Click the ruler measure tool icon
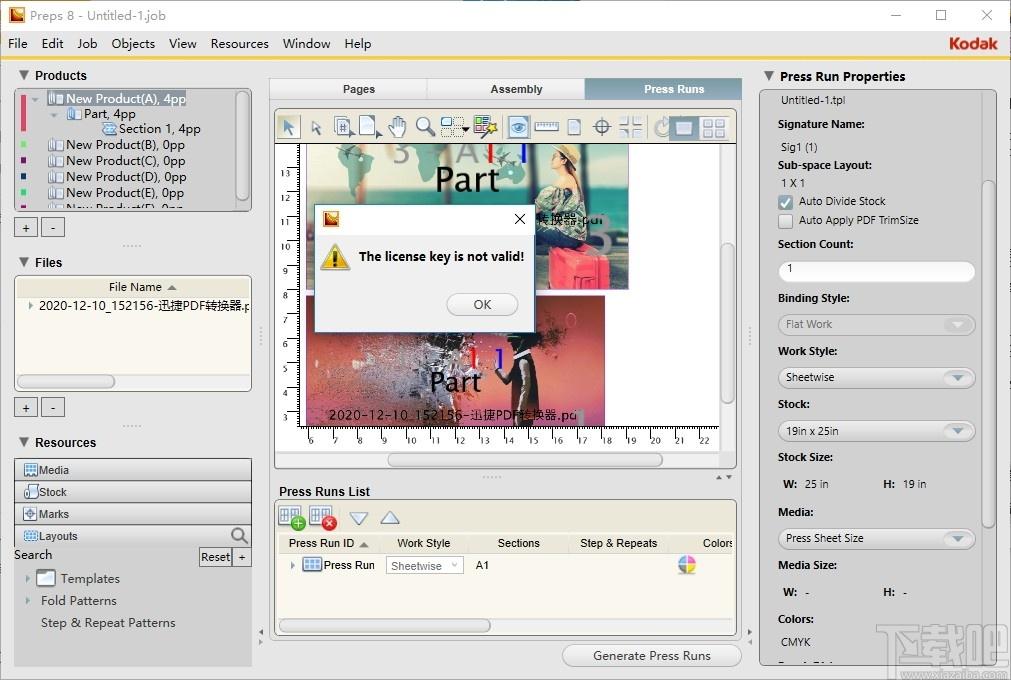The height and width of the screenshot is (680, 1011). pos(546,127)
